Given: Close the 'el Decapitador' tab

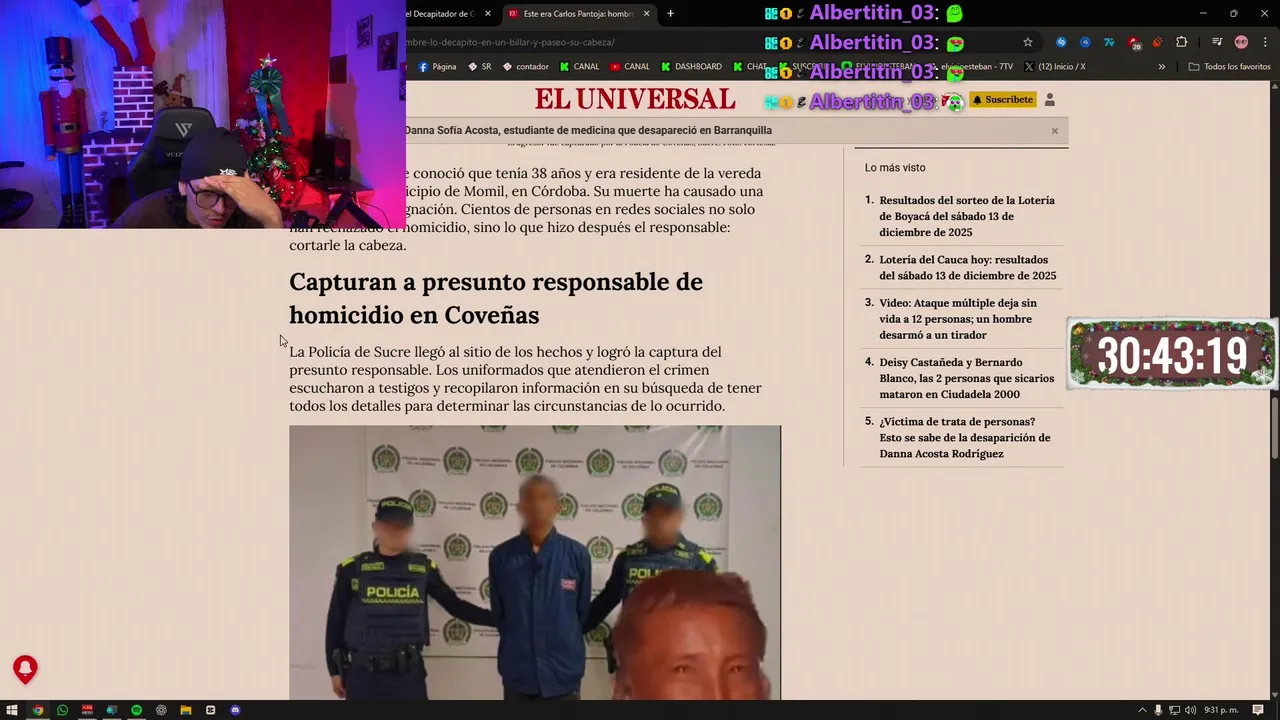Looking at the screenshot, I should [x=488, y=14].
